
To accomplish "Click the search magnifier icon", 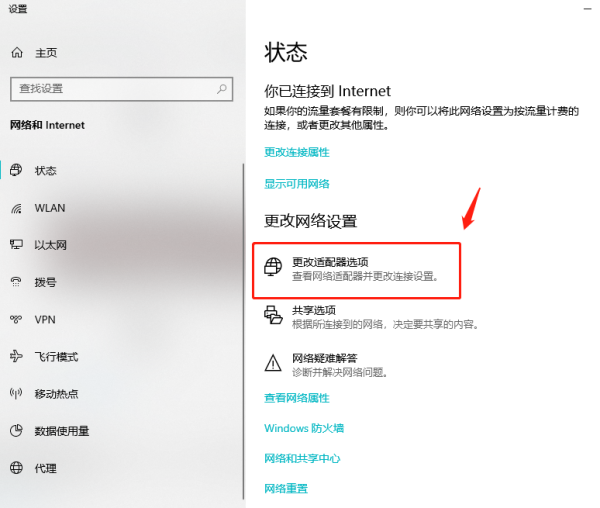I will coord(222,89).
